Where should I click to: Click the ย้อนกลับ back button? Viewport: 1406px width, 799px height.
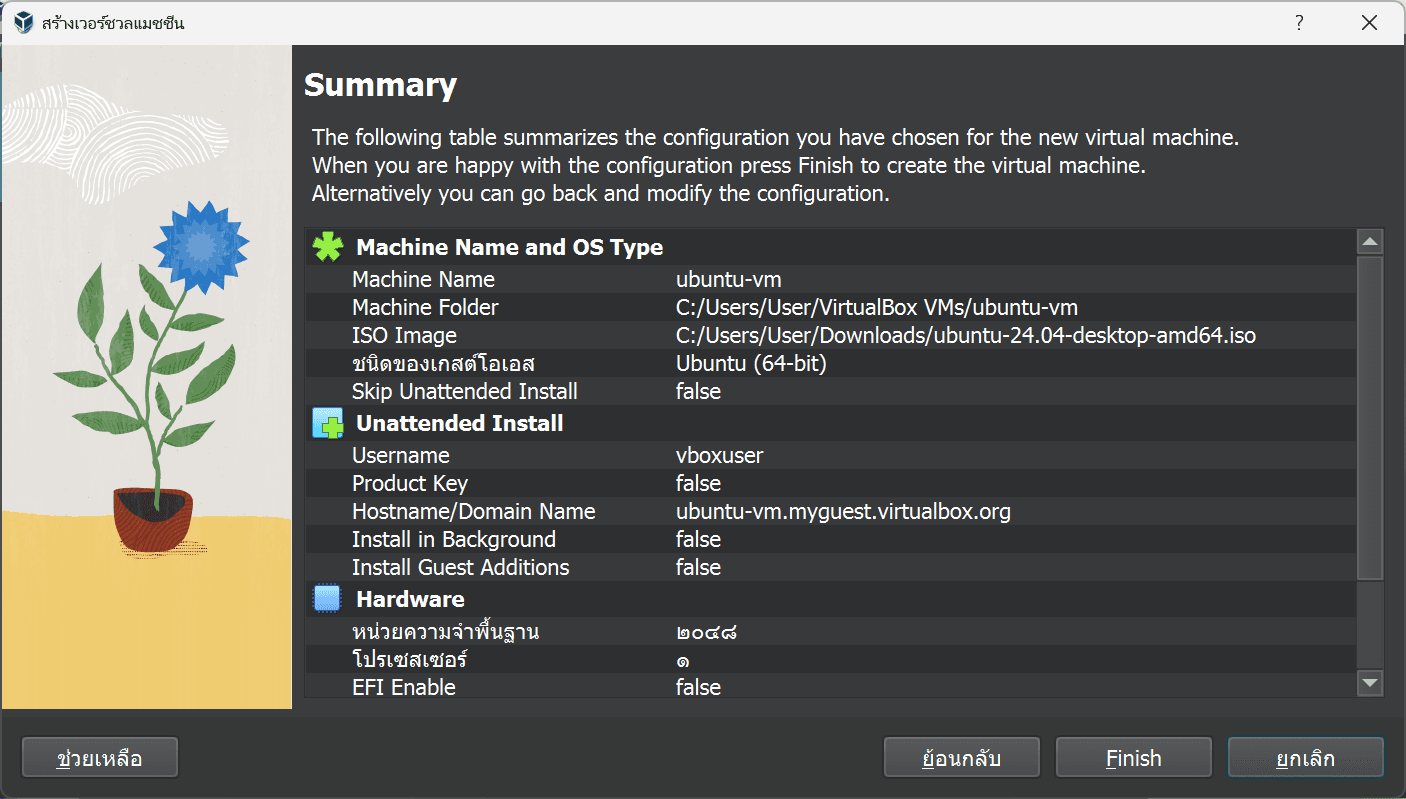click(961, 757)
